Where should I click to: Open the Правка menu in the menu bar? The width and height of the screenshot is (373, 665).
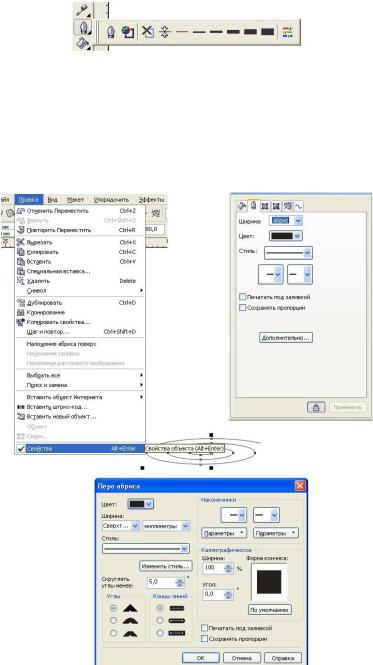pos(28,199)
